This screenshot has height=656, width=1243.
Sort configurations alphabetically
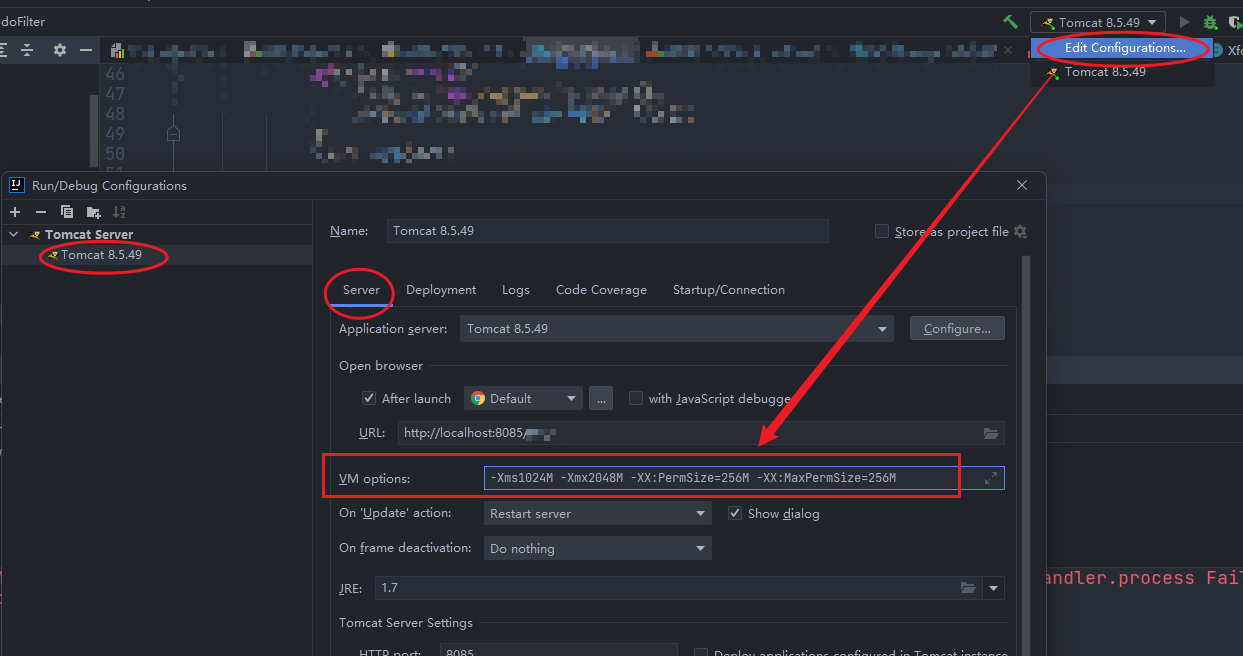click(x=119, y=212)
